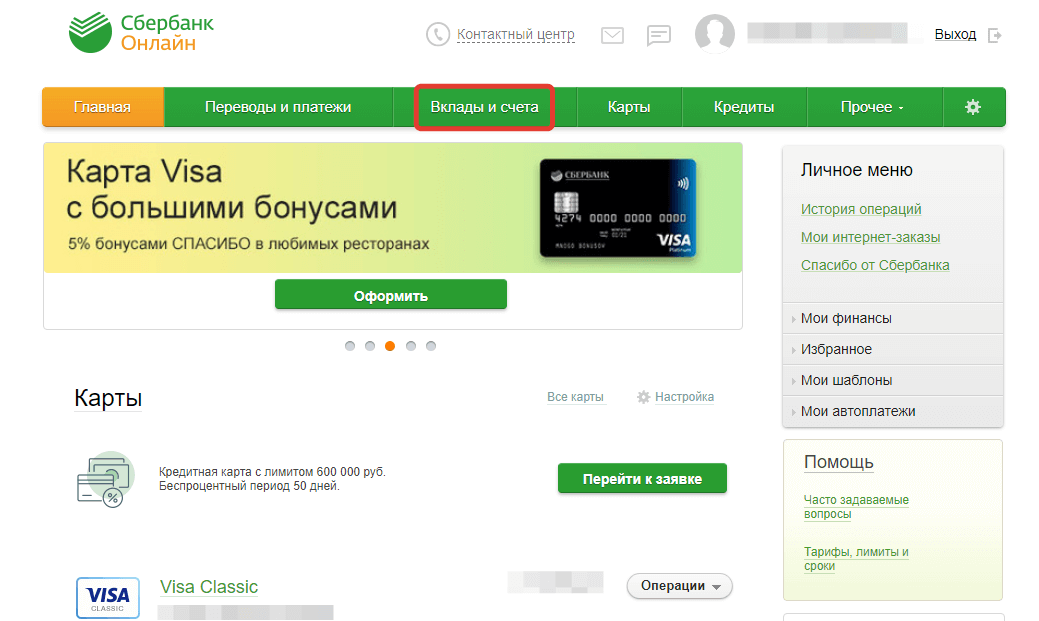Select the fifth banner slide dot

click(x=431, y=346)
